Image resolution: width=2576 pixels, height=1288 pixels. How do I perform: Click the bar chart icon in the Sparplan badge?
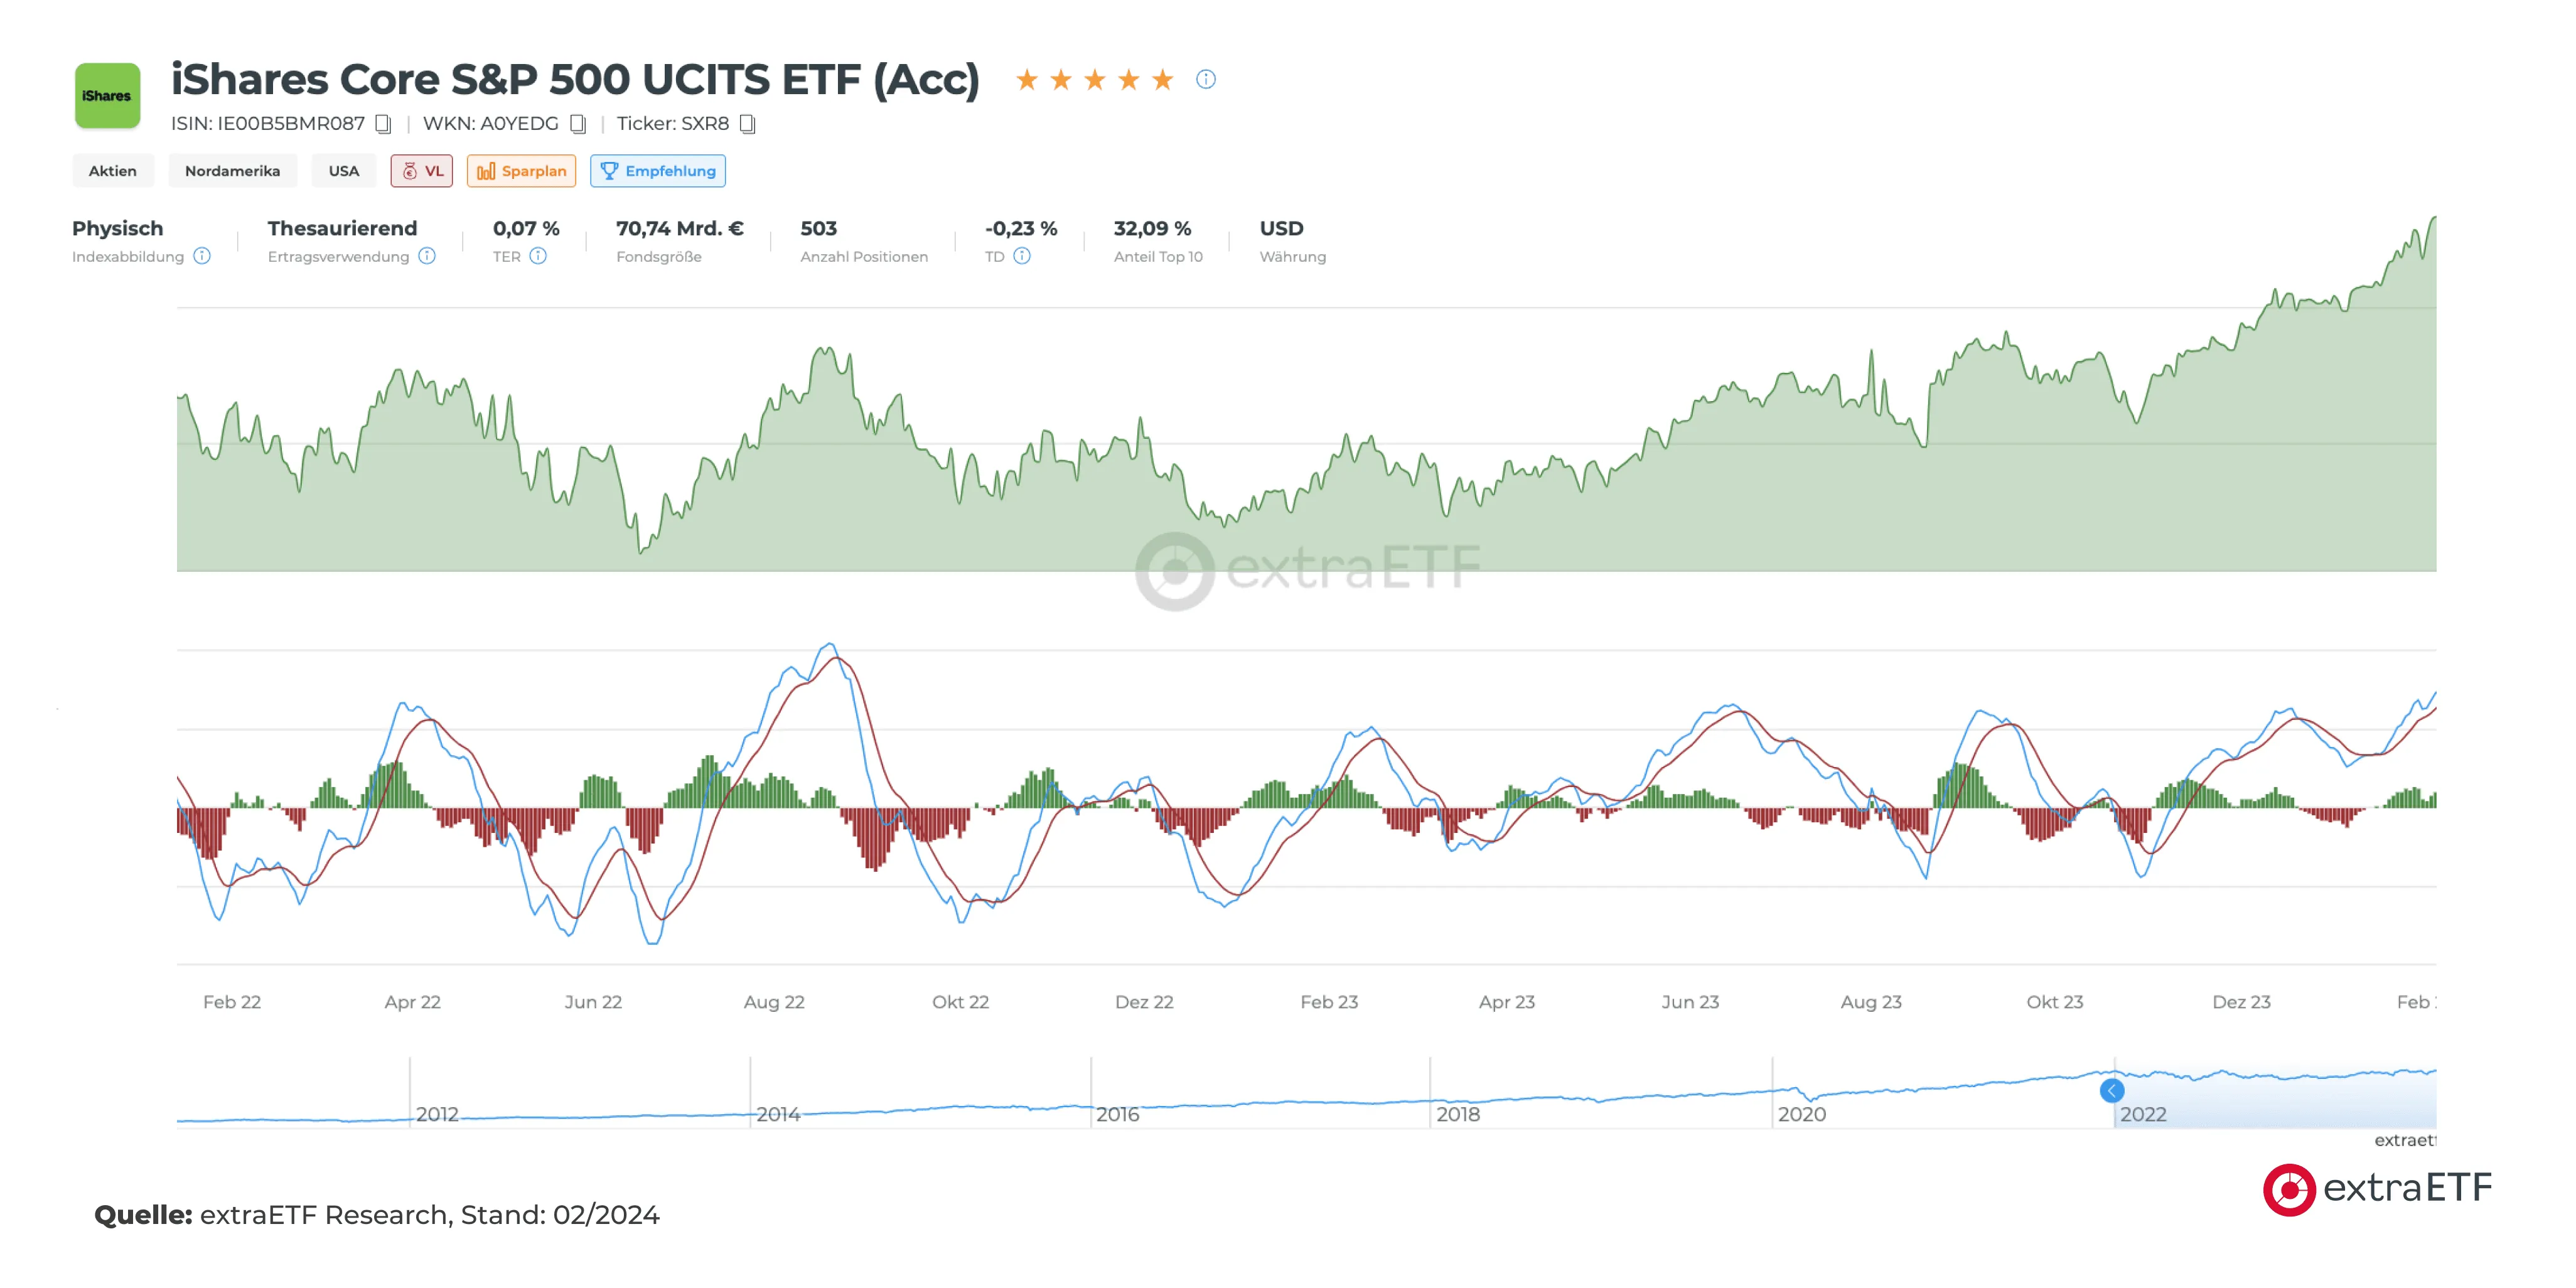tap(487, 171)
